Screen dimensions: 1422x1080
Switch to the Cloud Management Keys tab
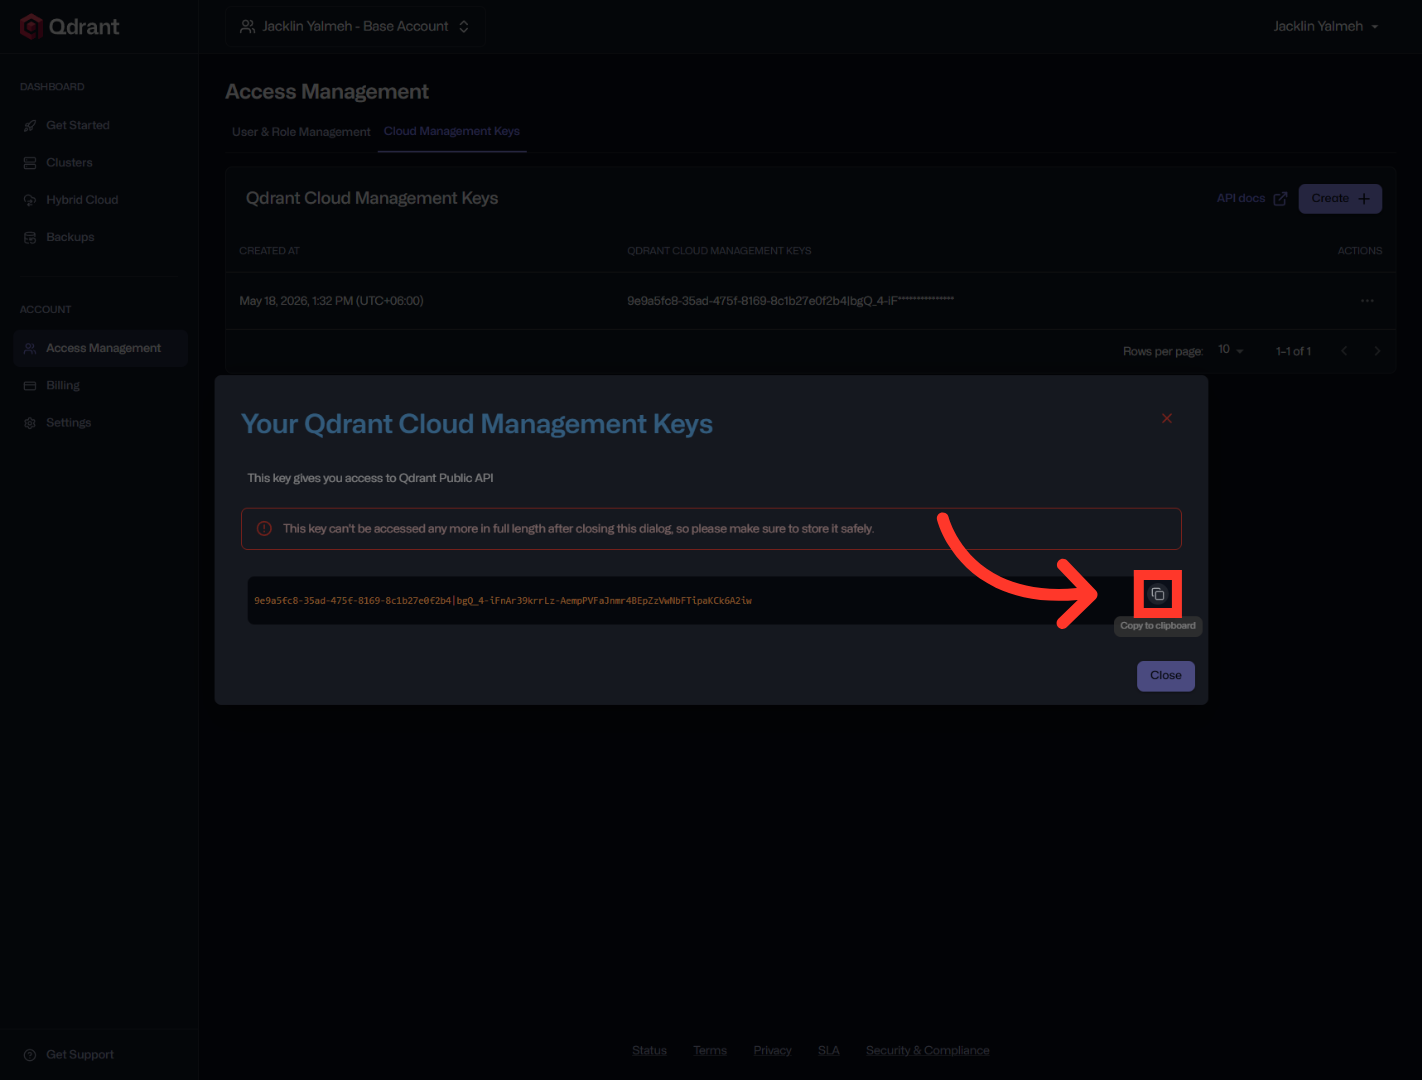(452, 131)
